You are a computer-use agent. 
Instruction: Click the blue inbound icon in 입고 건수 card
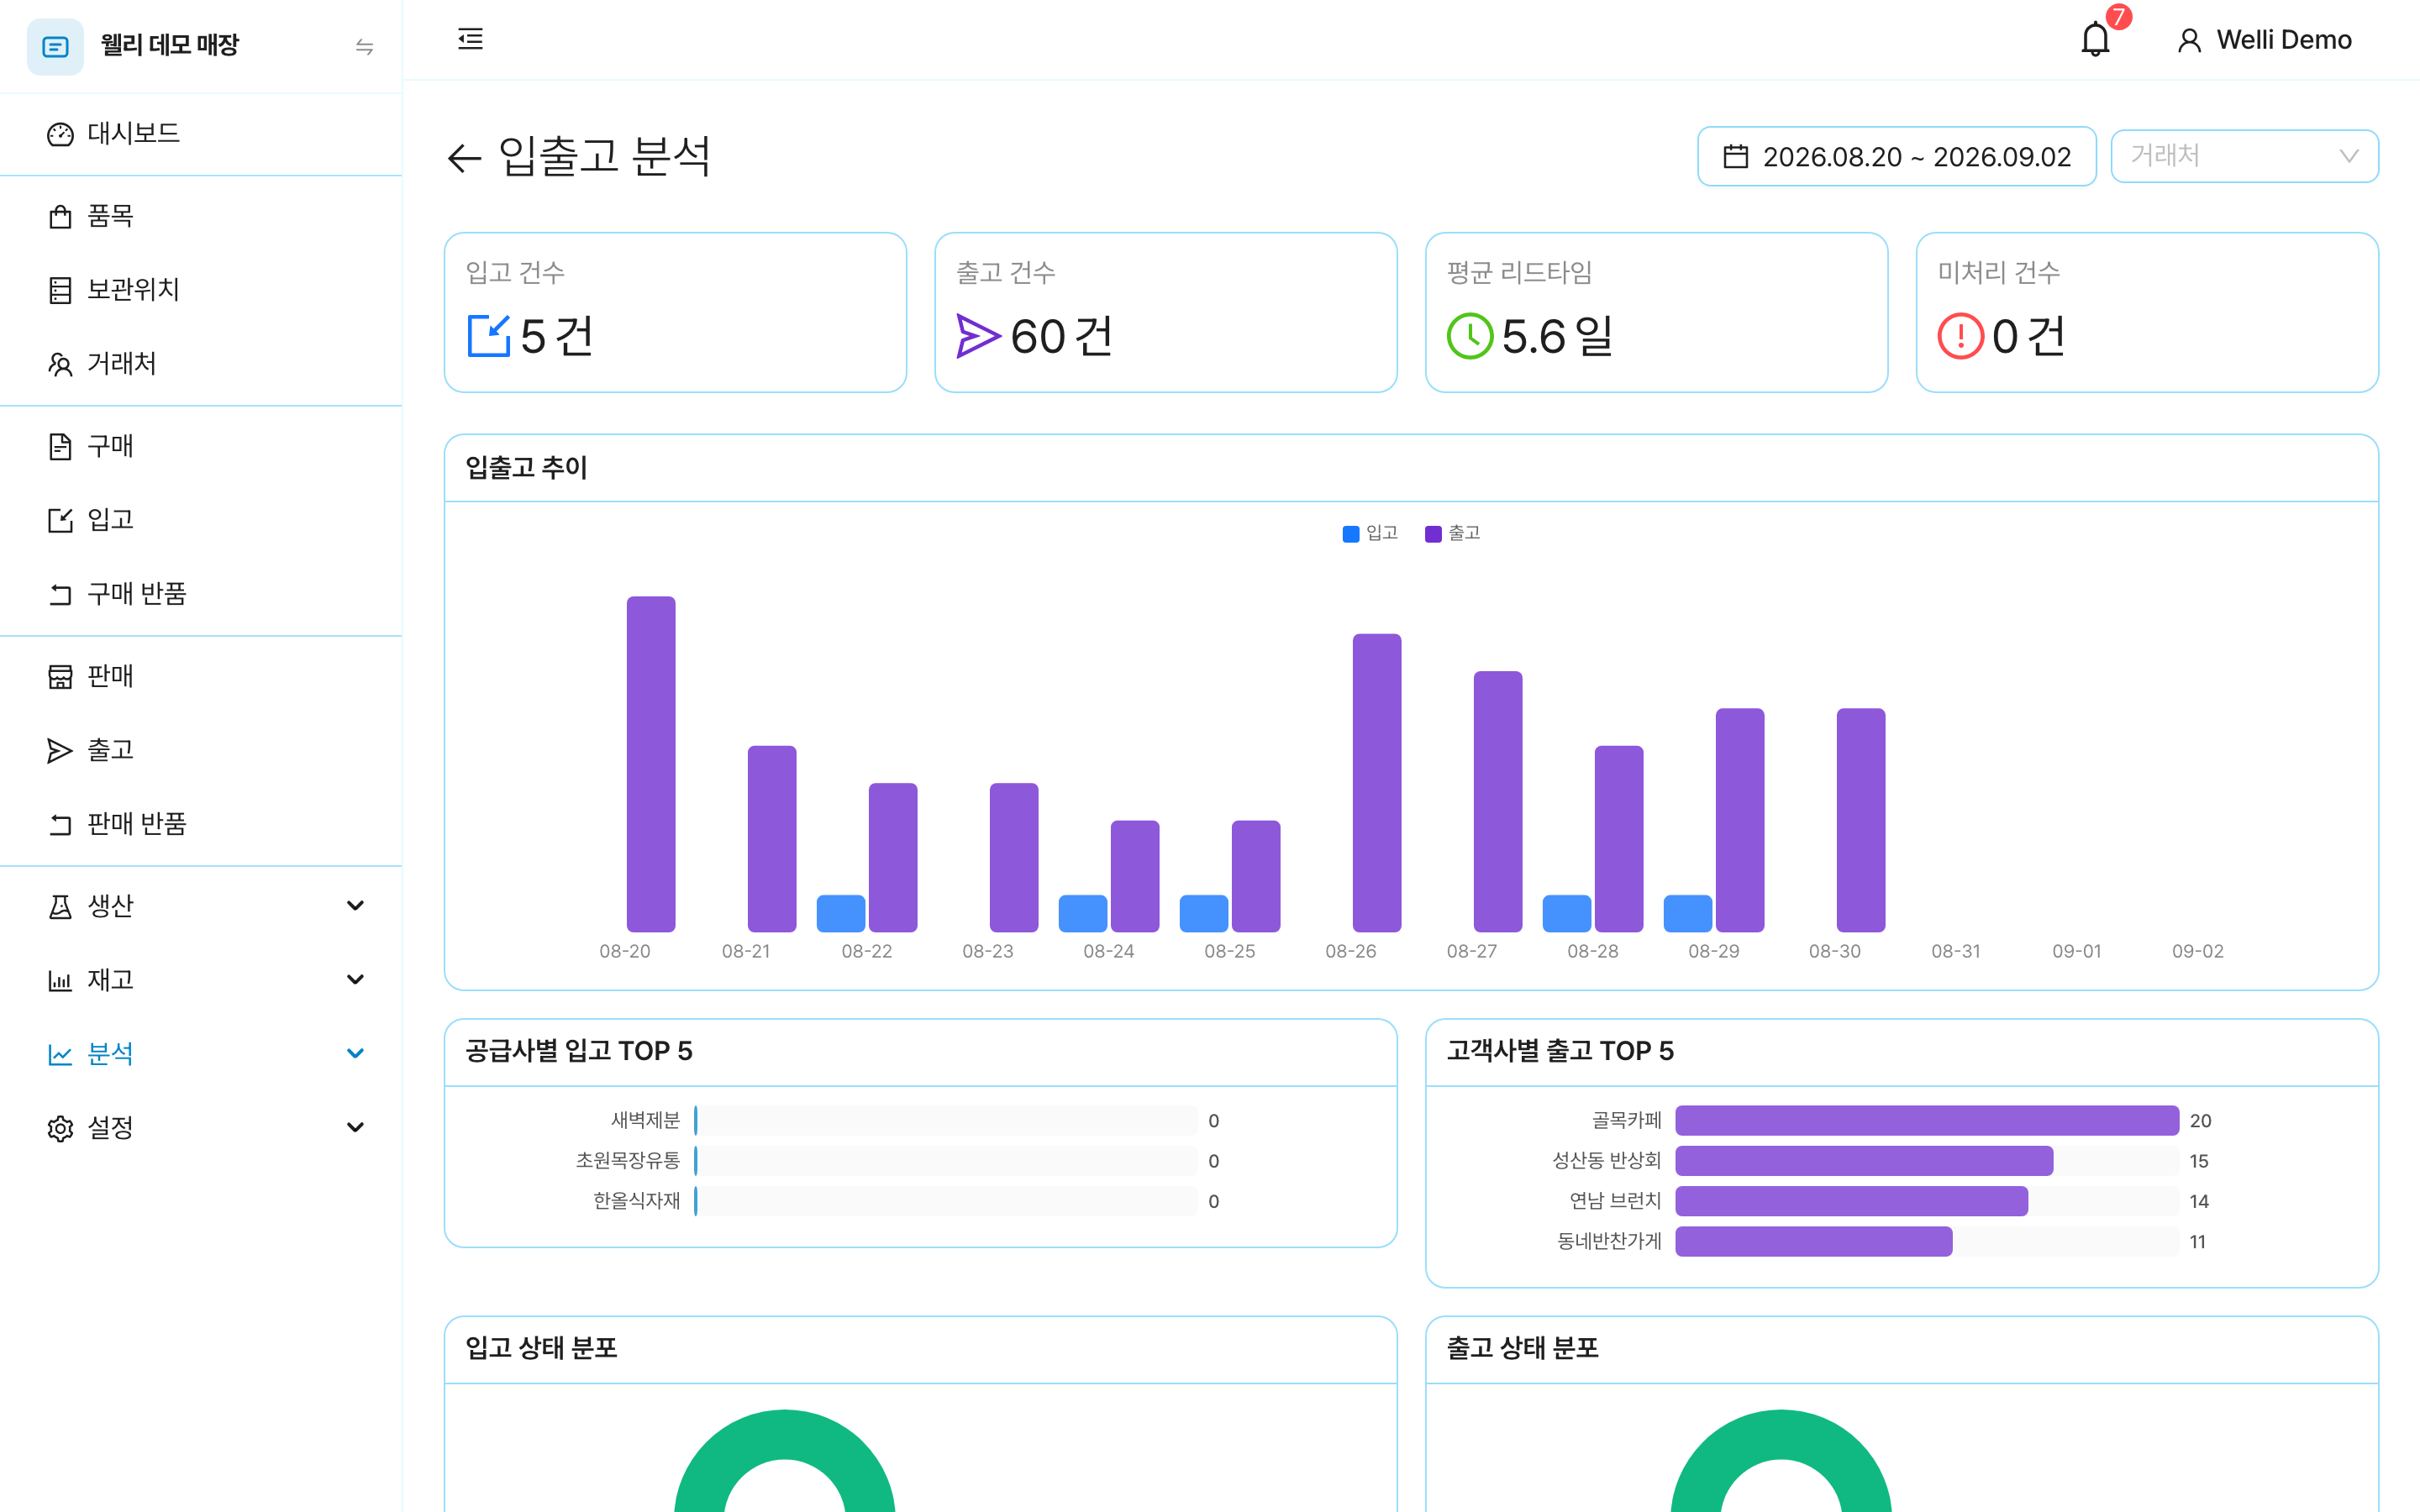[x=489, y=336]
